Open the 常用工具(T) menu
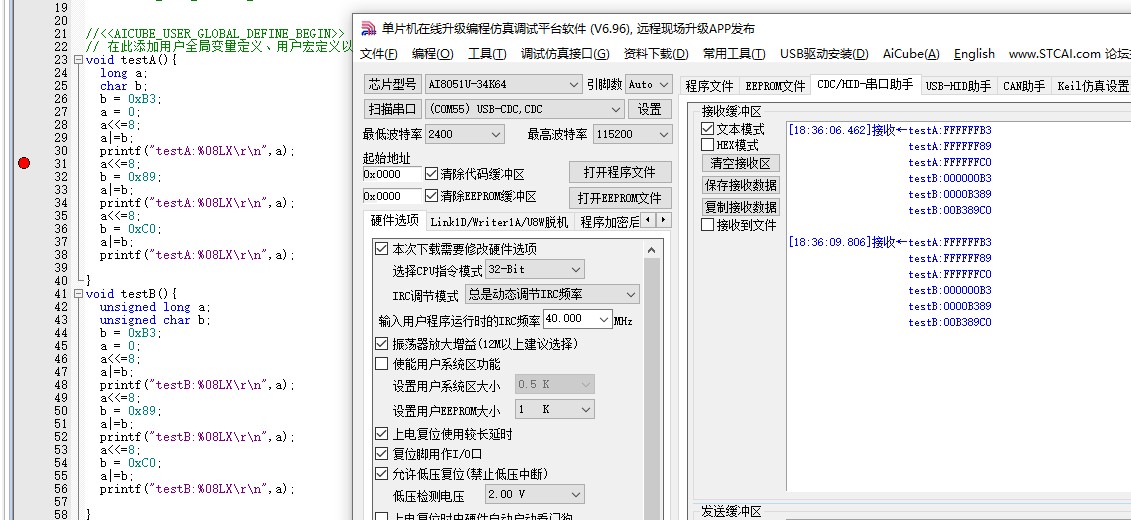The height and width of the screenshot is (520, 1131). coord(734,54)
